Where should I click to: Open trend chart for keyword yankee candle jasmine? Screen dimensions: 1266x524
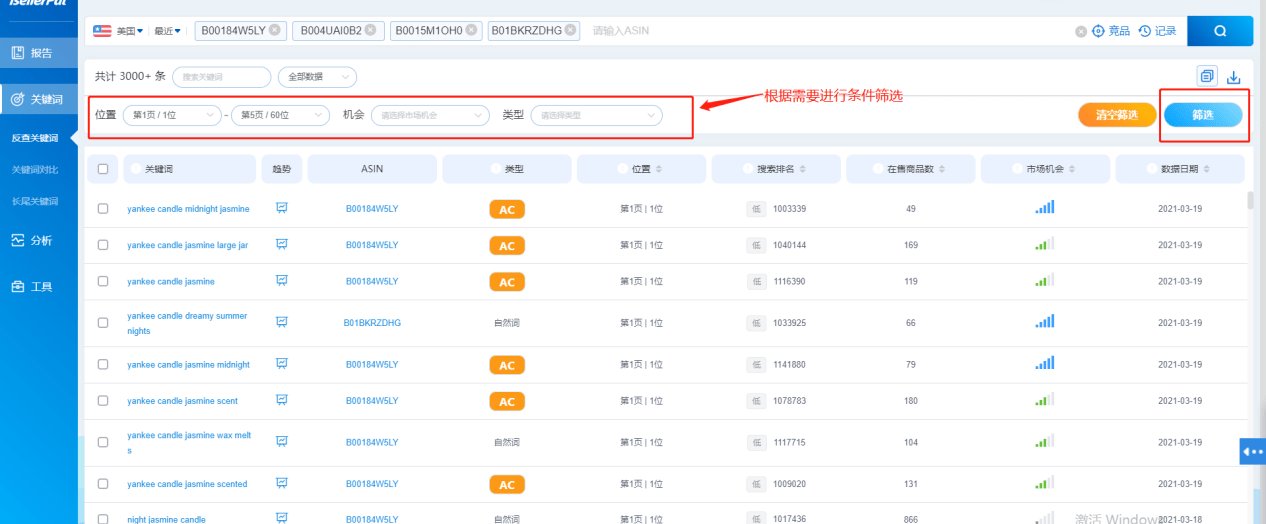[x=282, y=281]
